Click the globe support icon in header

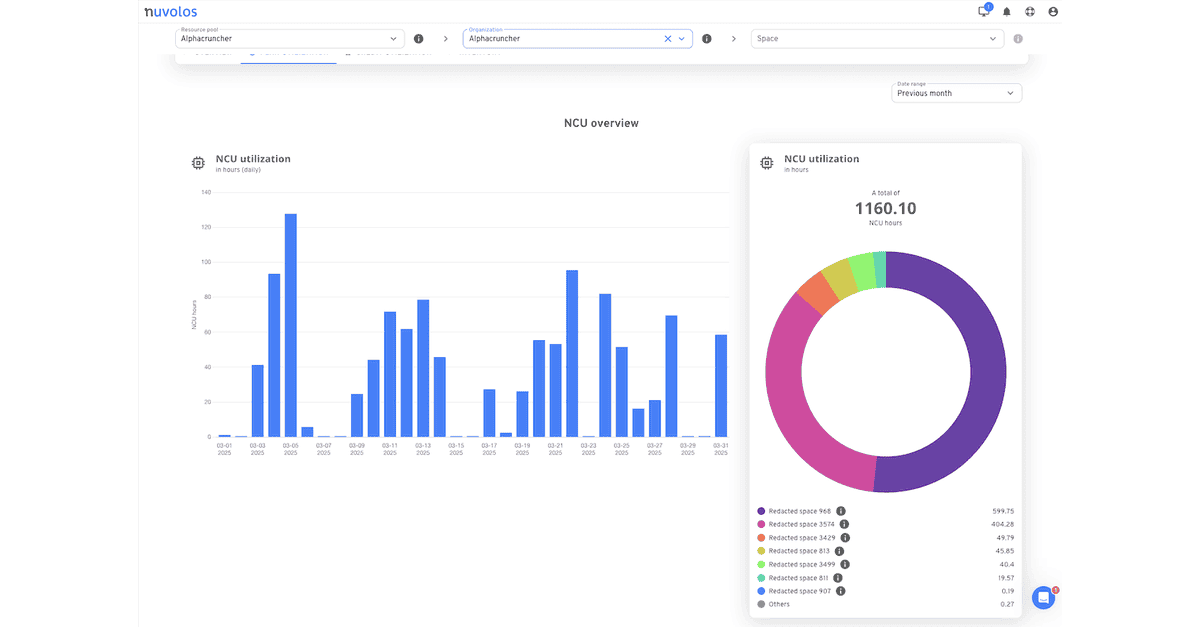click(x=1030, y=12)
